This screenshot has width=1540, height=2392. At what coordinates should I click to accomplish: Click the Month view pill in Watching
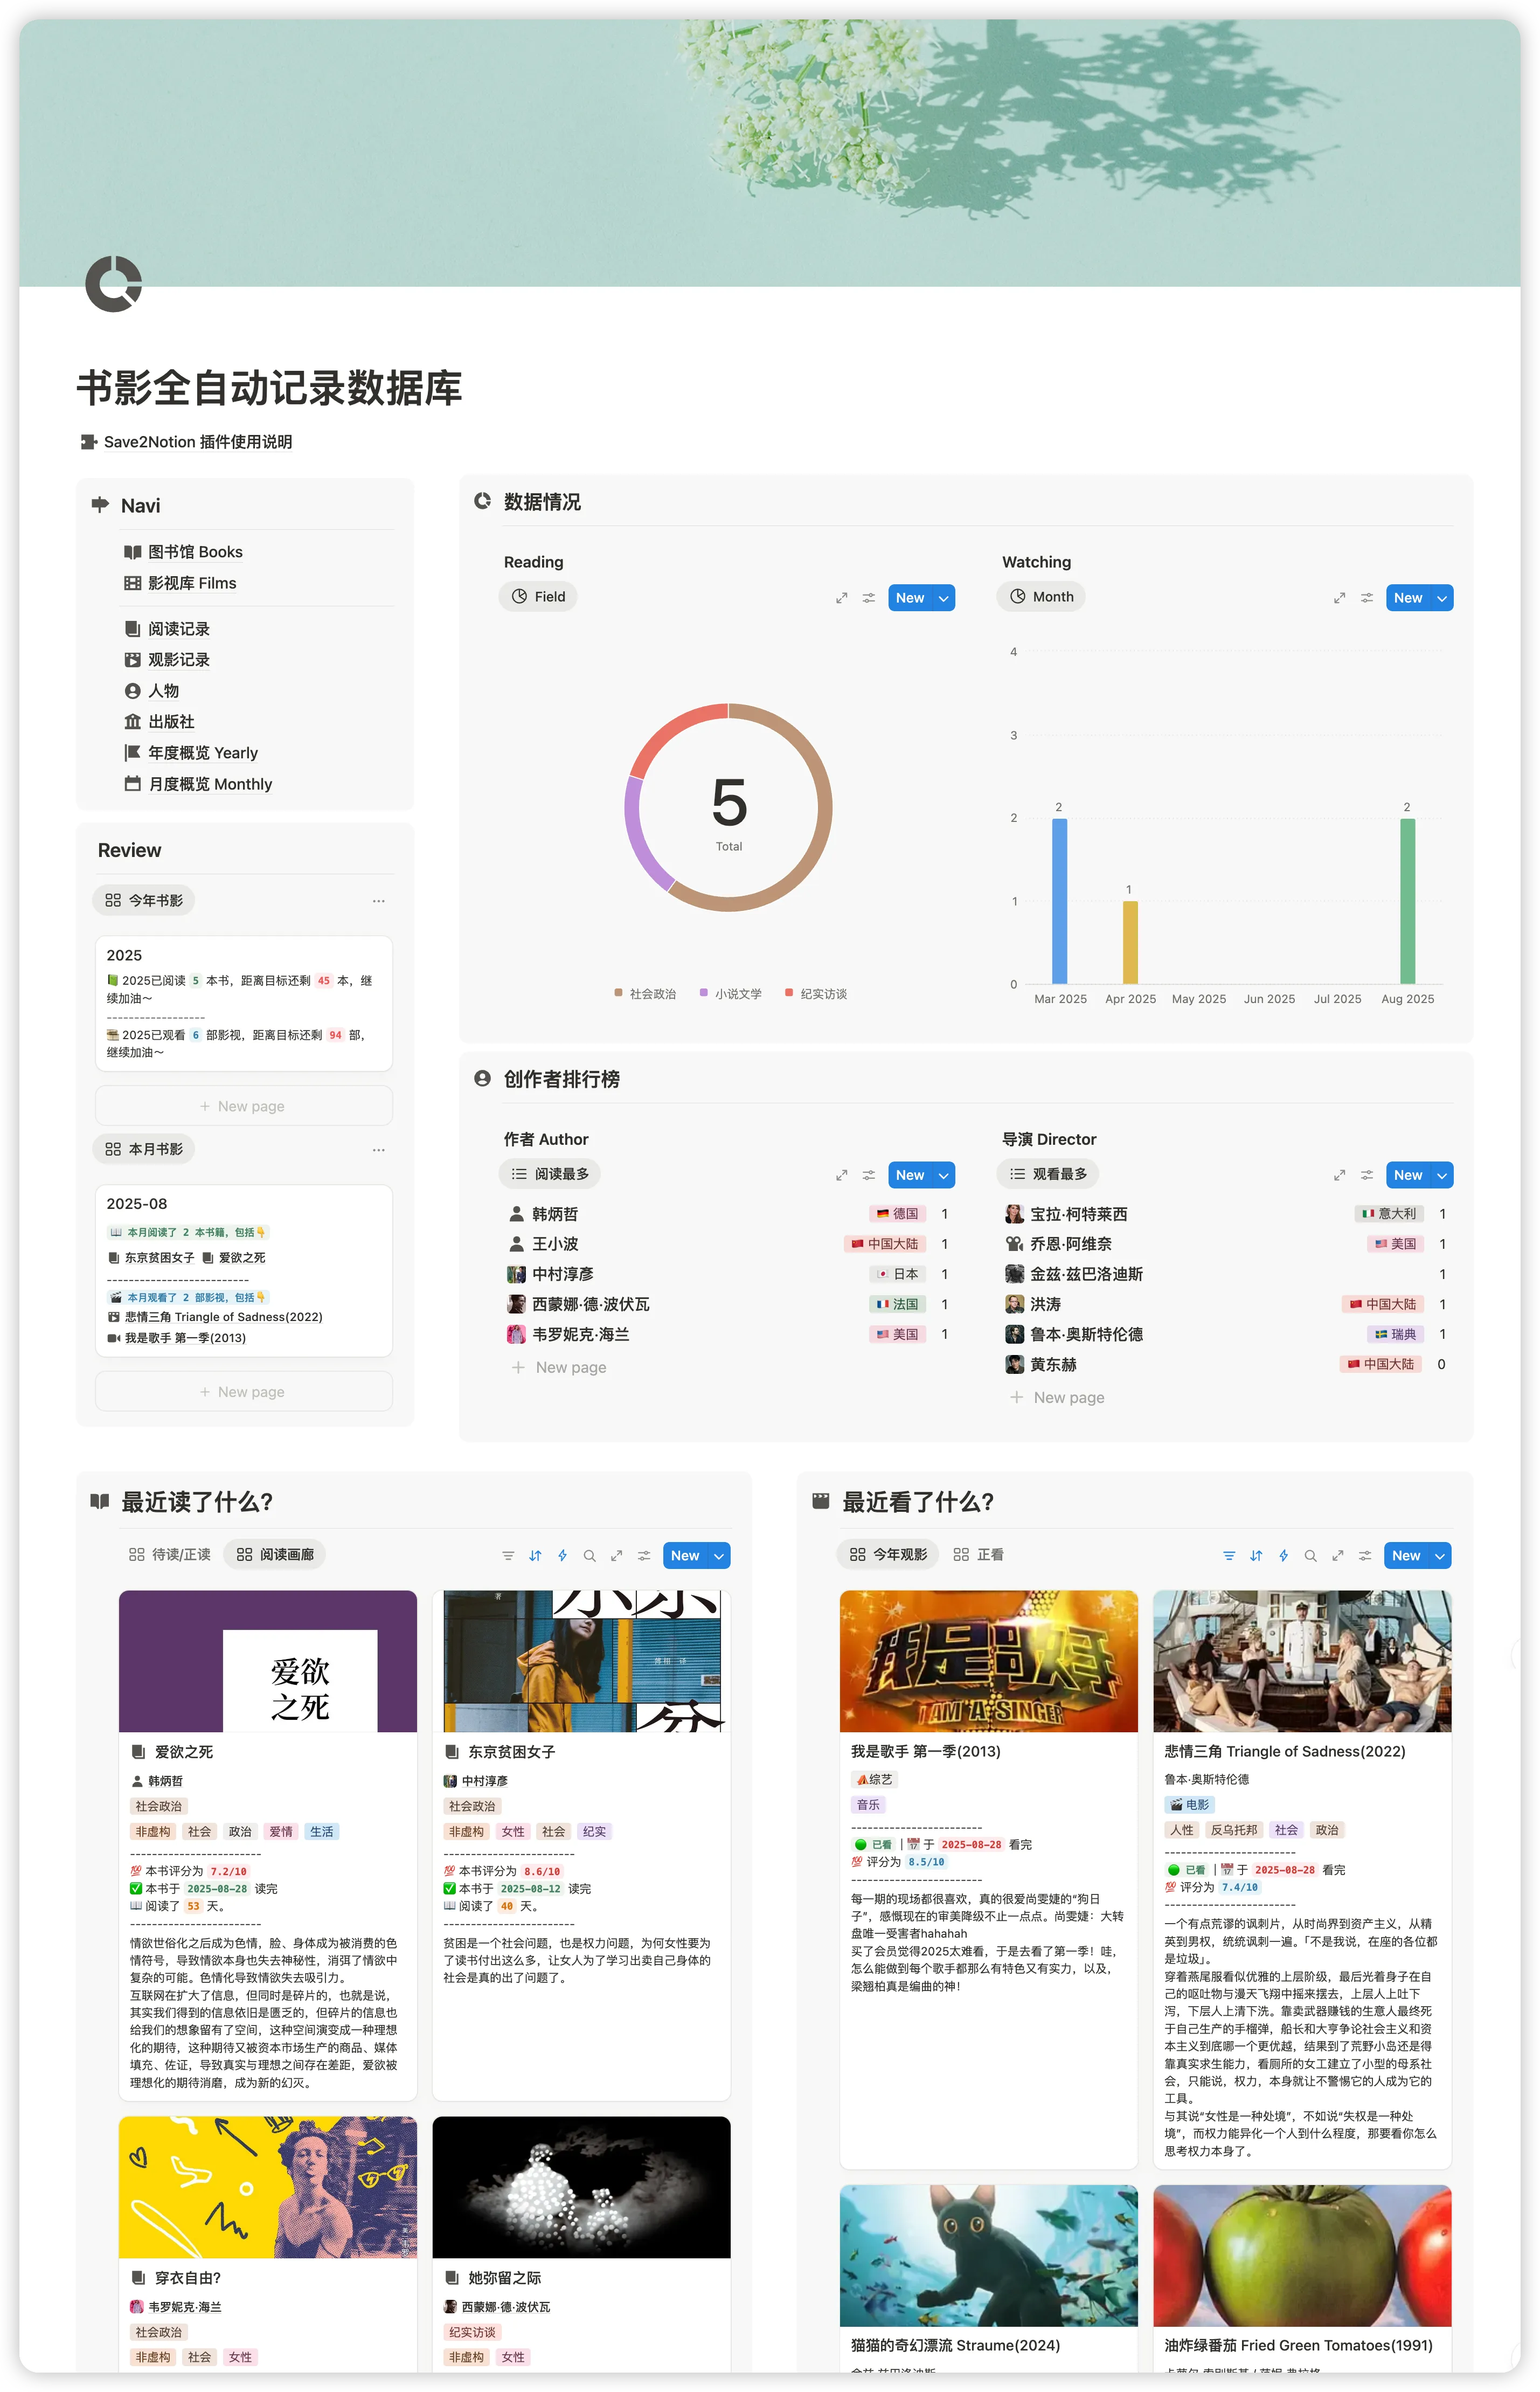tap(1041, 597)
